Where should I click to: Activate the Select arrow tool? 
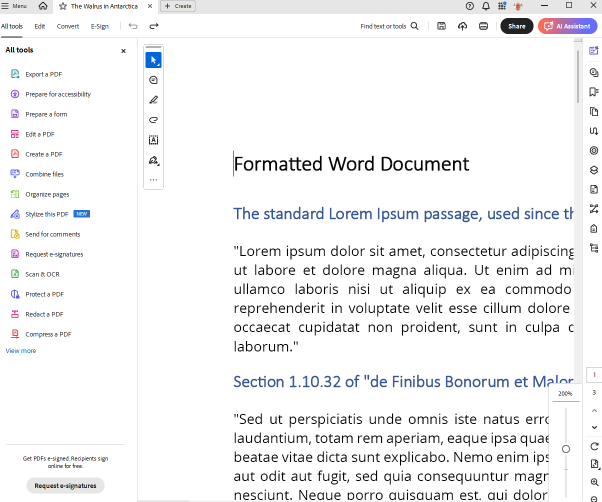coord(153,60)
